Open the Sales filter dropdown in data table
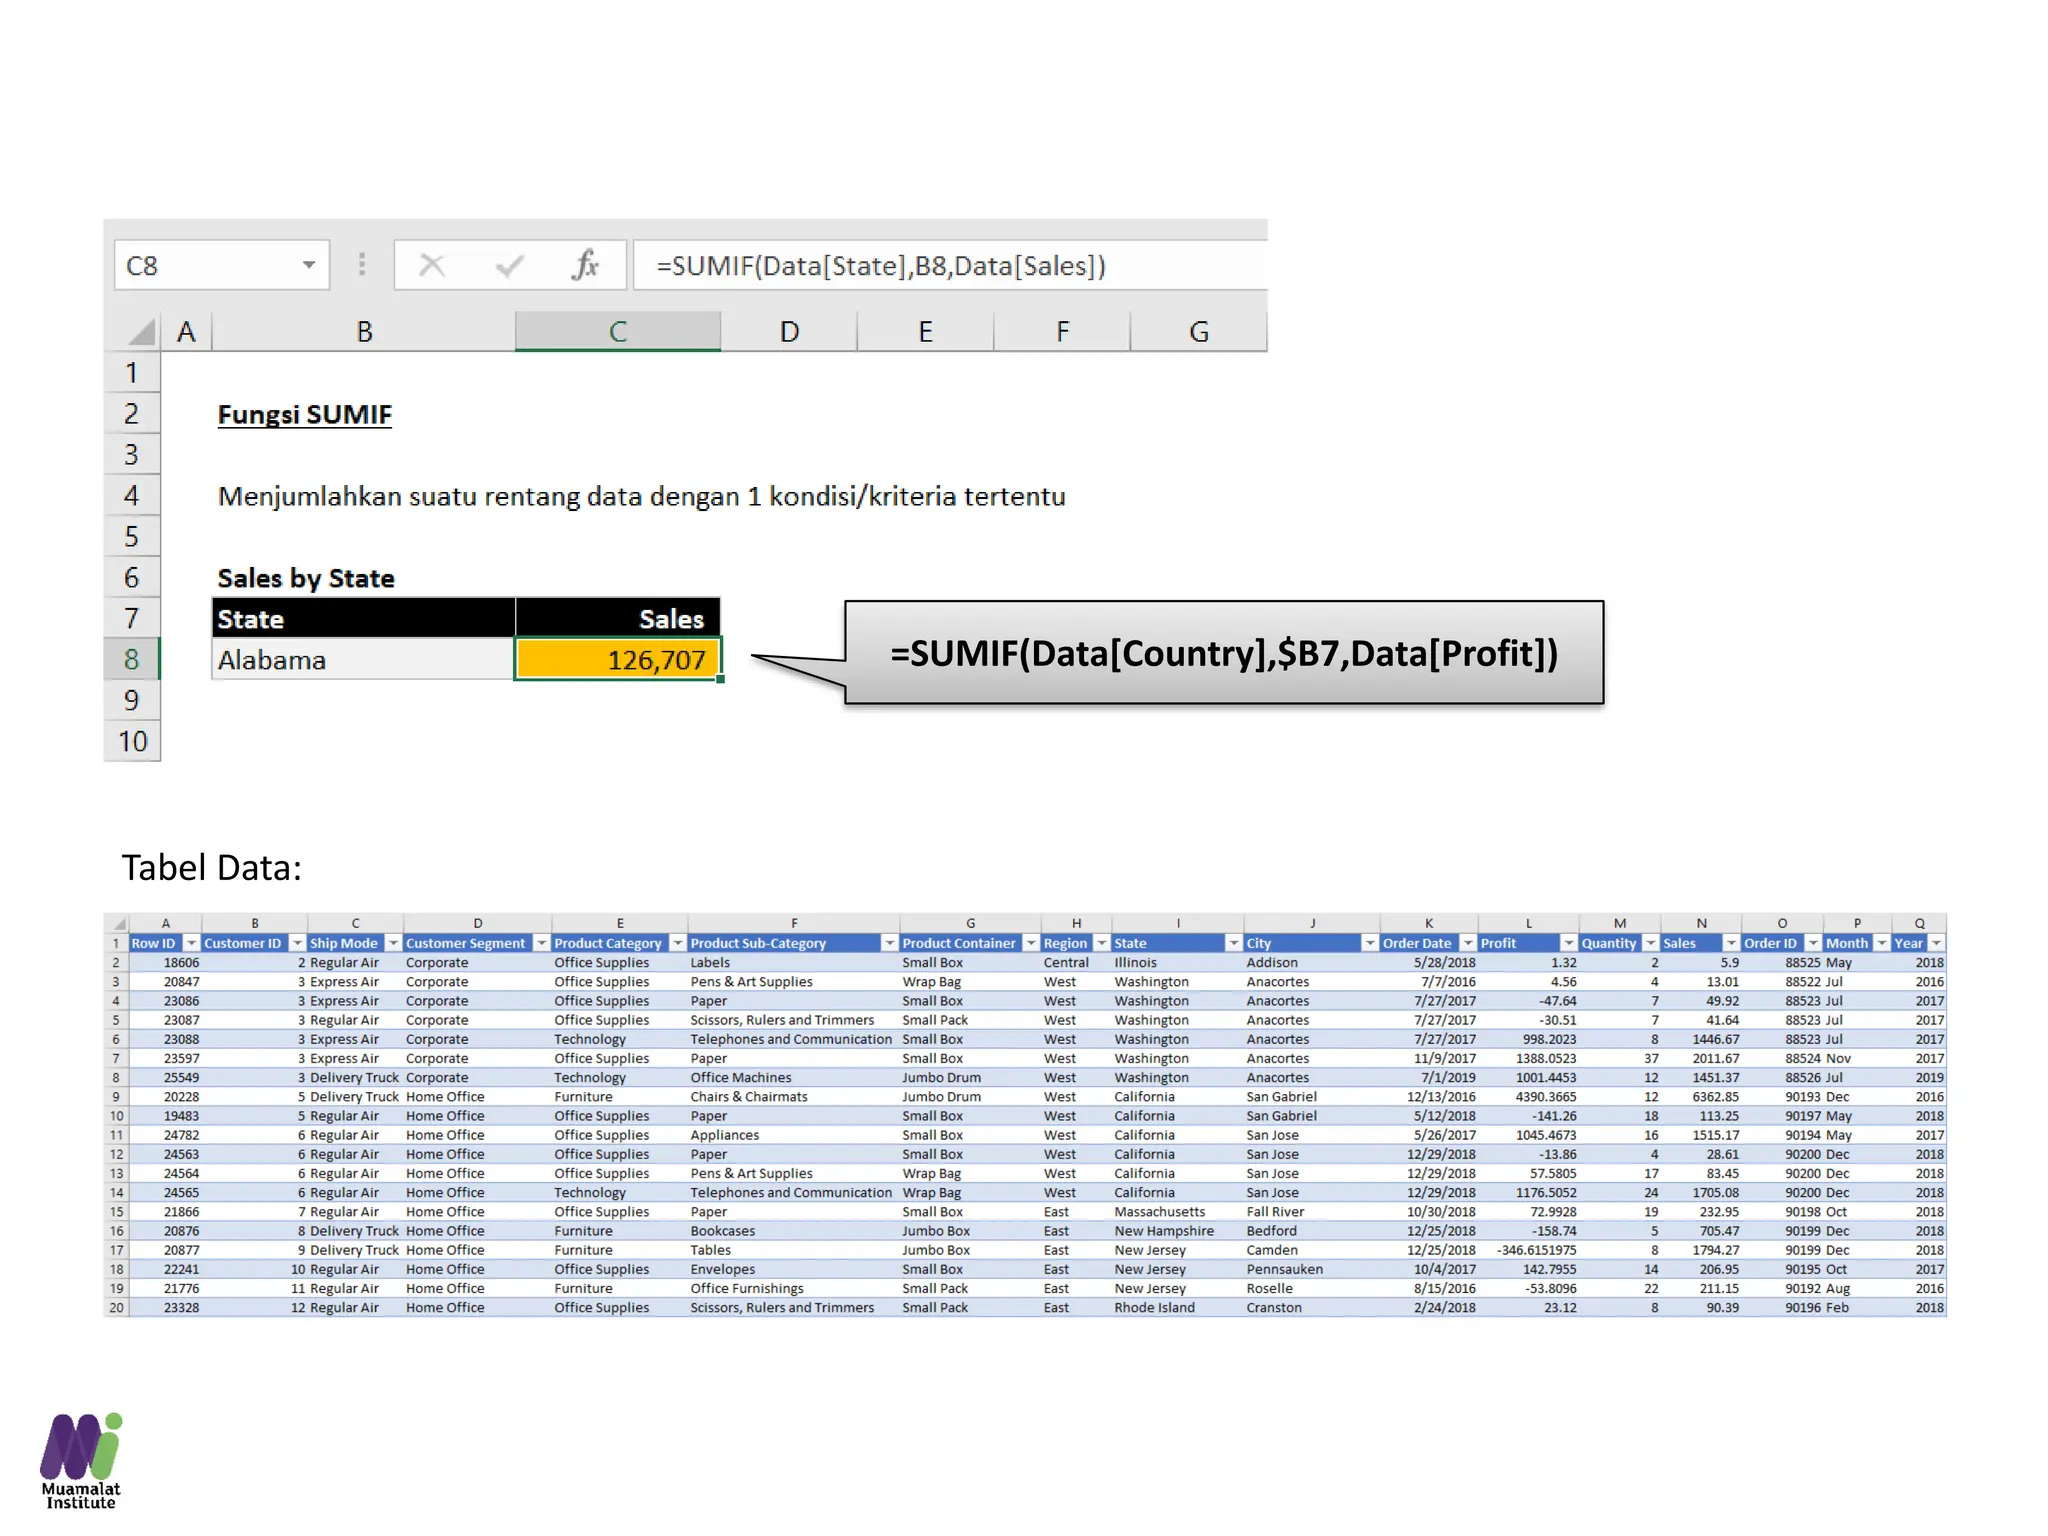The height and width of the screenshot is (1536, 2048). click(1731, 943)
